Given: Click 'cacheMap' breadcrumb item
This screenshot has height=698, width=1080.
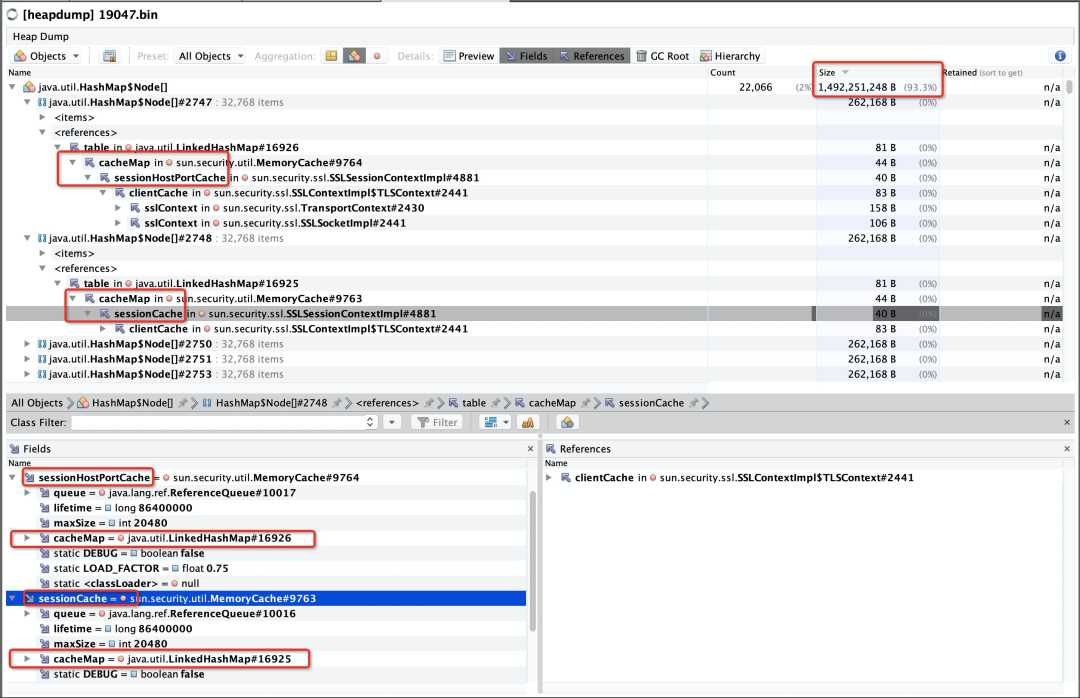Looking at the screenshot, I should tap(552, 402).
